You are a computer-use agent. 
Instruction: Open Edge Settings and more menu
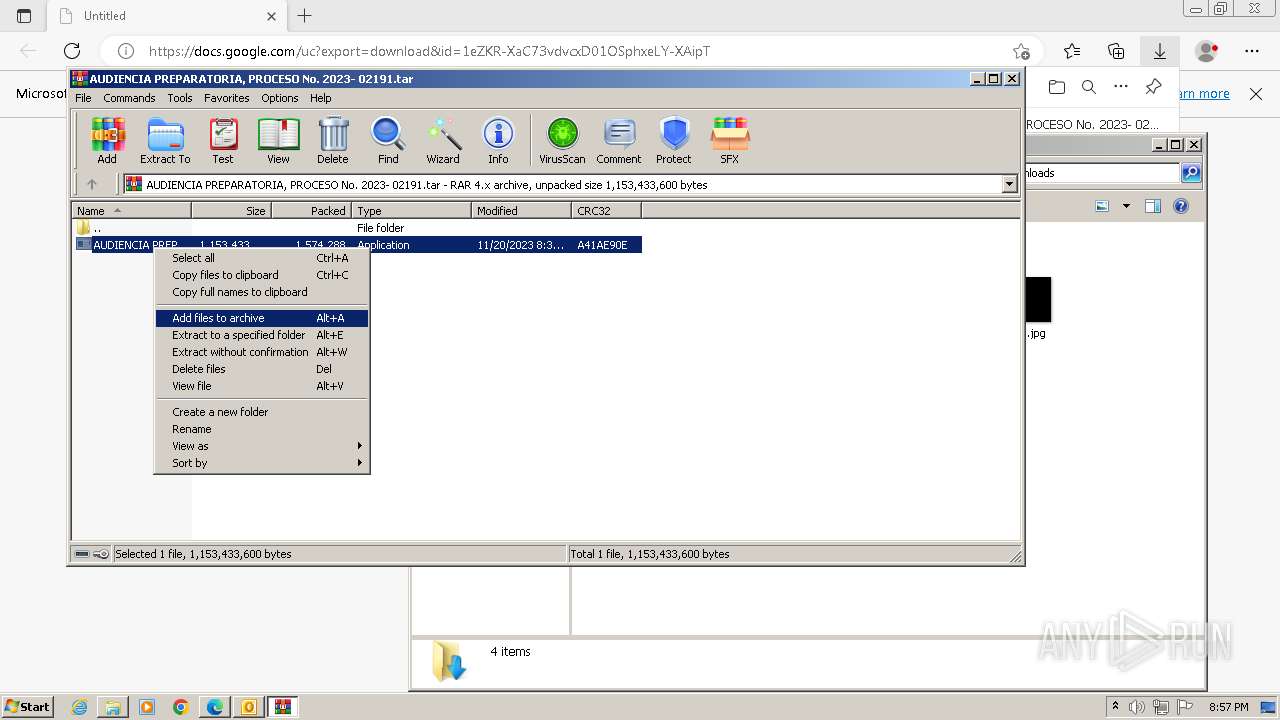click(x=1252, y=51)
